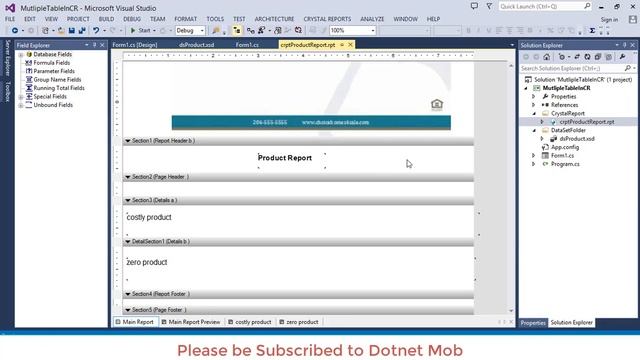Click the Sign in link
This screenshot has height=360, width=640.
(x=609, y=20)
